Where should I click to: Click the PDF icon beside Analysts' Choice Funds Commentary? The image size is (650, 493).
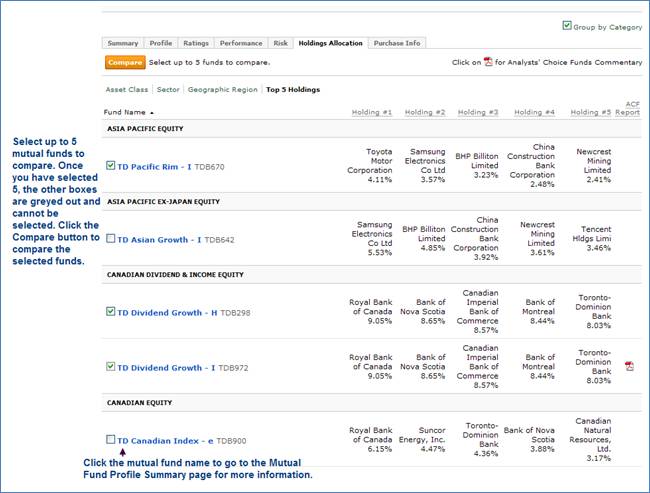click(488, 62)
